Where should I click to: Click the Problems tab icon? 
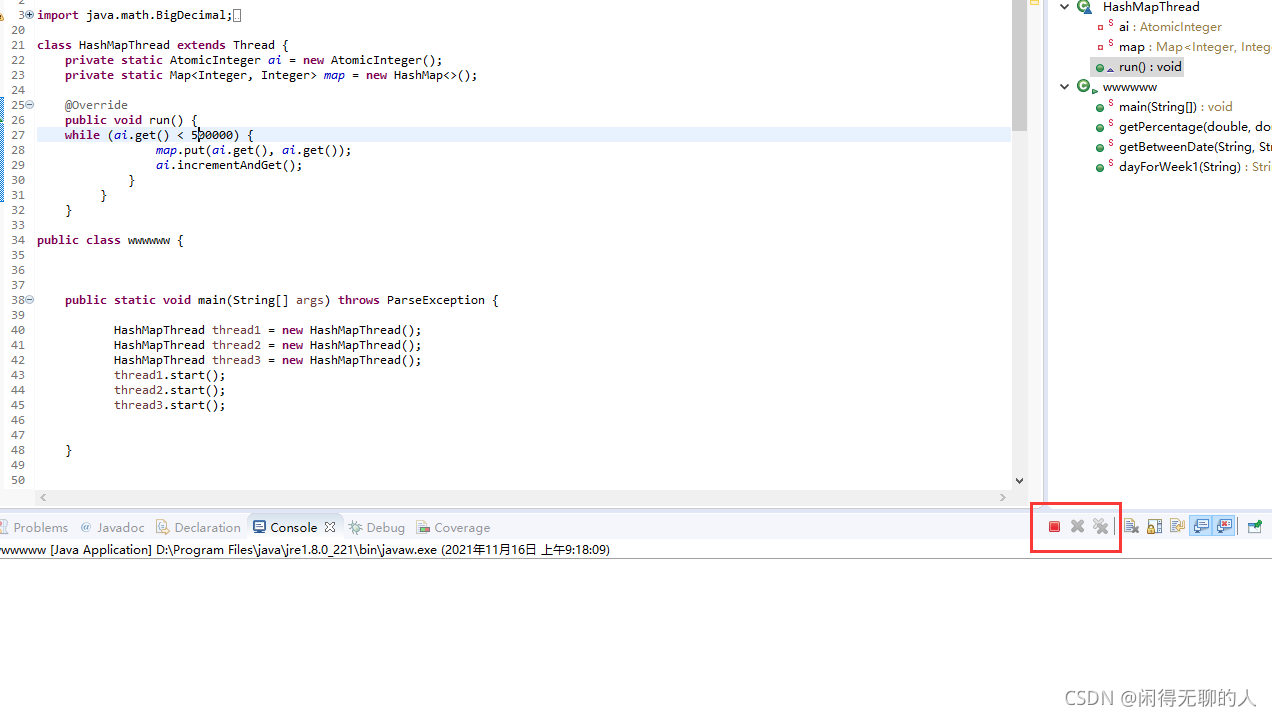(x=4, y=527)
